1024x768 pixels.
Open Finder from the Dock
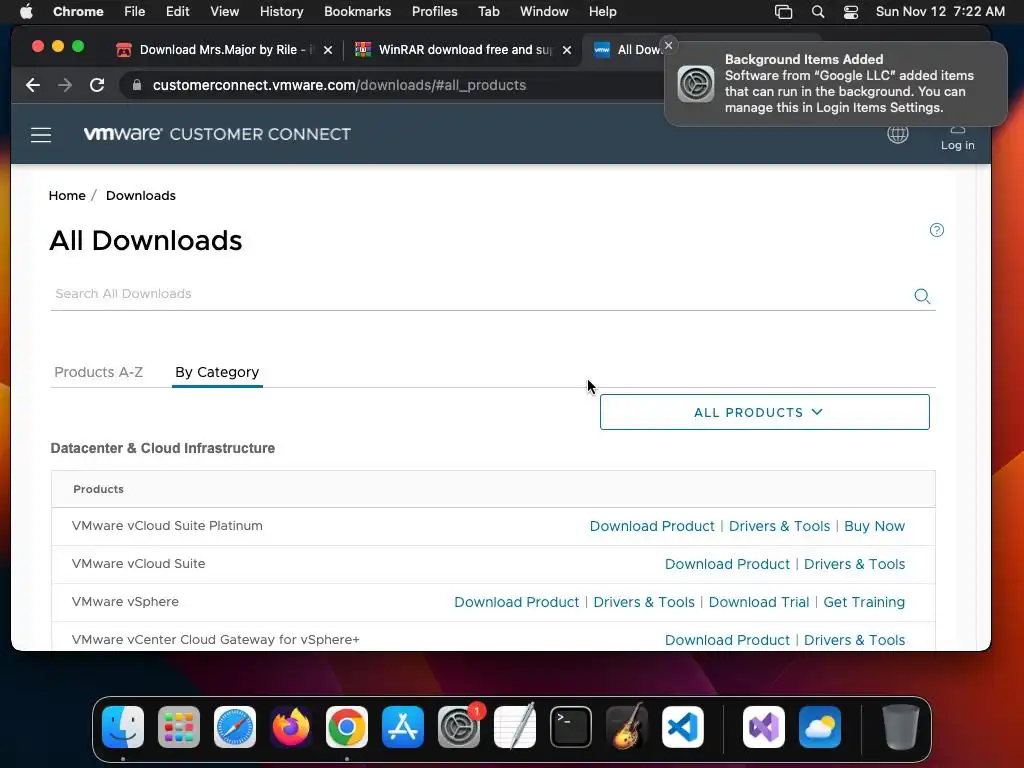coord(123,726)
